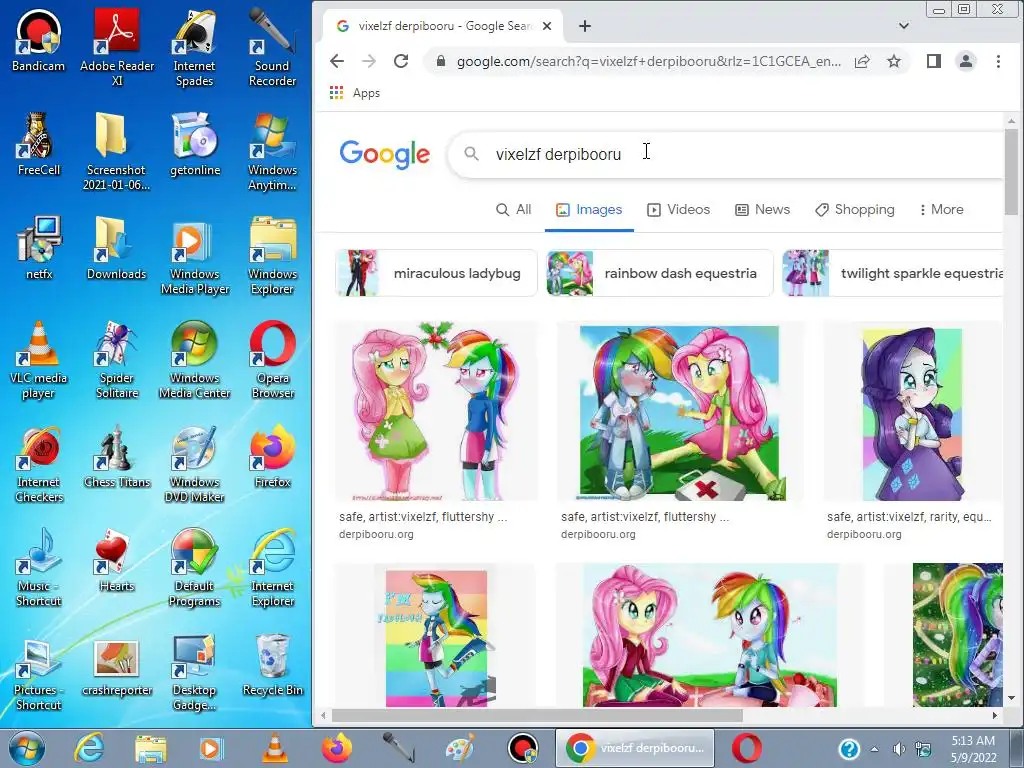Select the rainbow dash equestria chip
1024x768 pixels.
point(660,273)
